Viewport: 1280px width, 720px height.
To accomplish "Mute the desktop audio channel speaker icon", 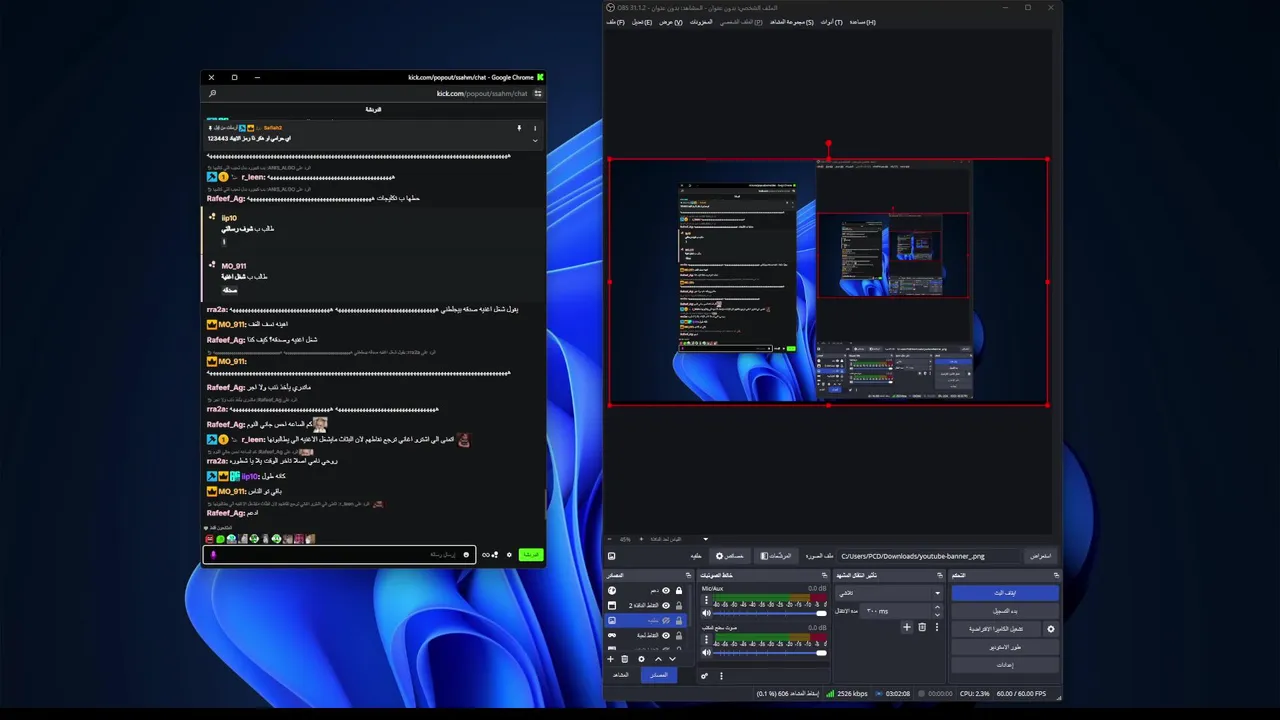I will 706,653.
